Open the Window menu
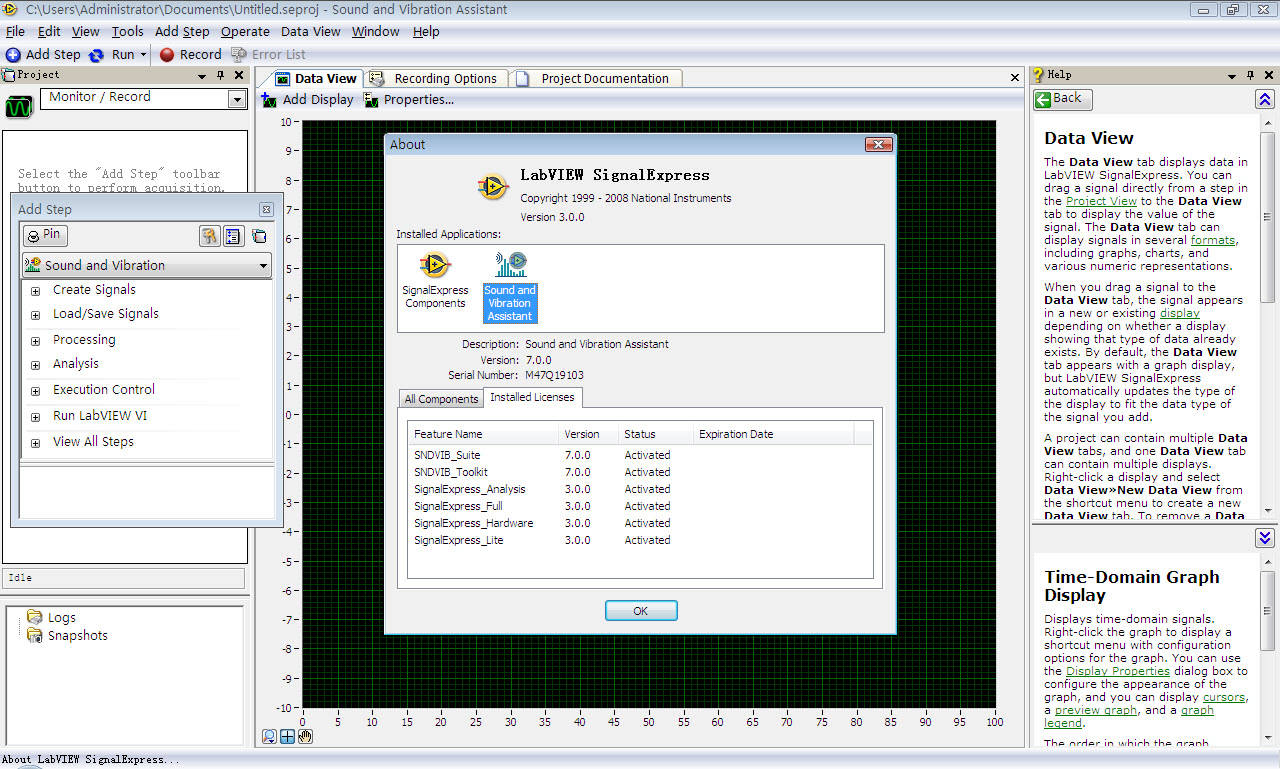Viewport: 1280px width, 769px height. (x=376, y=31)
